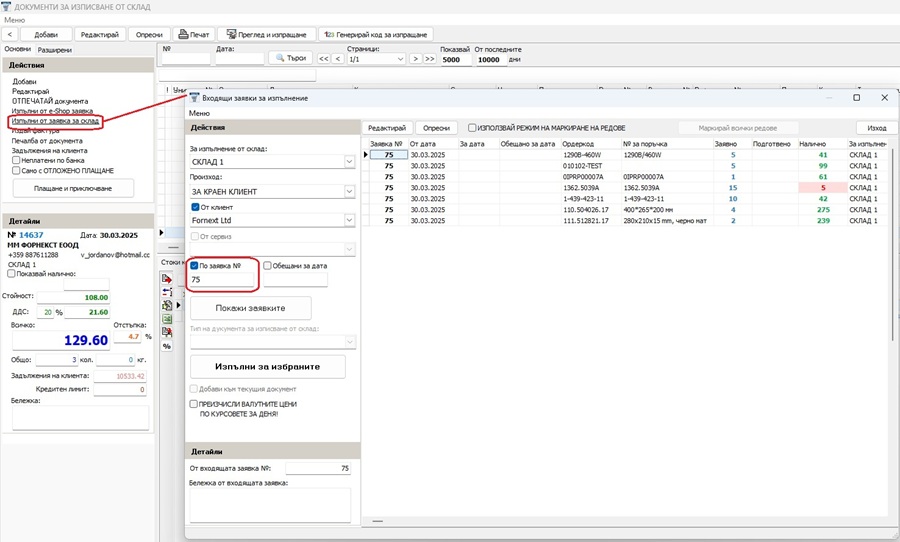Switch to the Основни tab
900x542 pixels.
[17, 49]
